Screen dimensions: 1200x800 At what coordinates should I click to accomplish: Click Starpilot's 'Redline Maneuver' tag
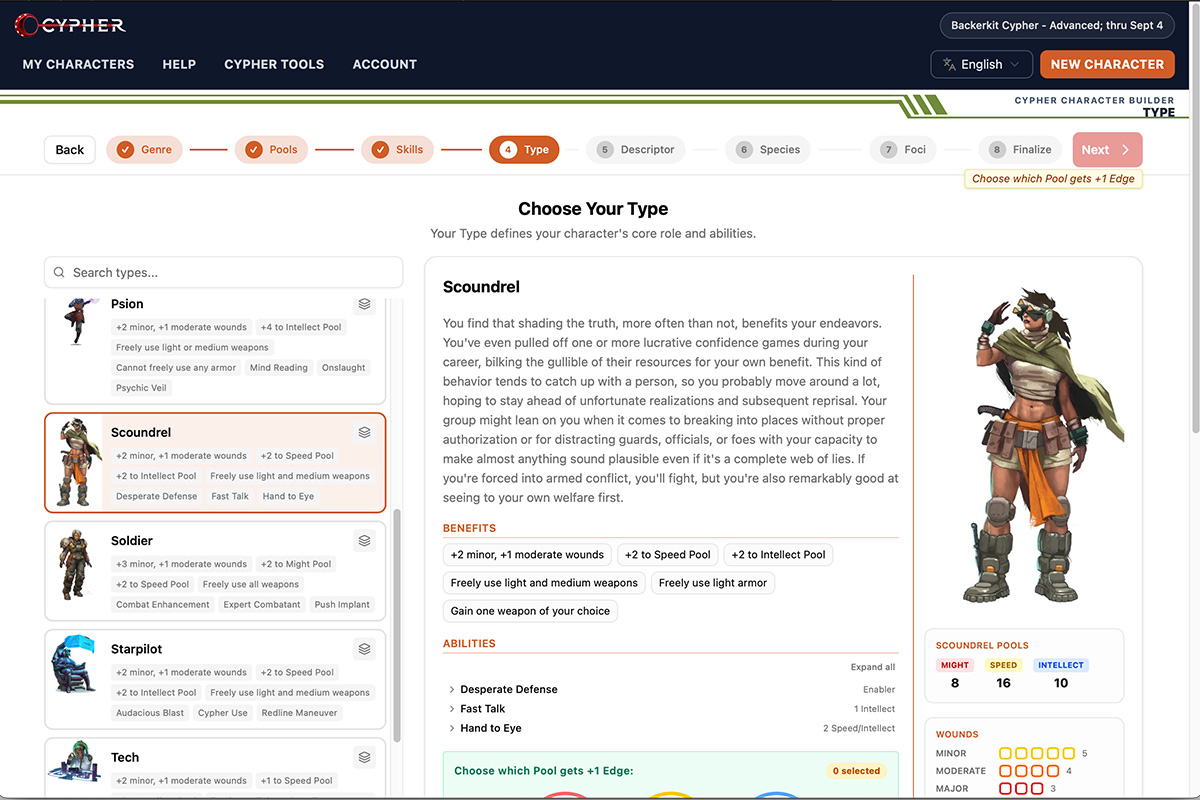(299, 713)
